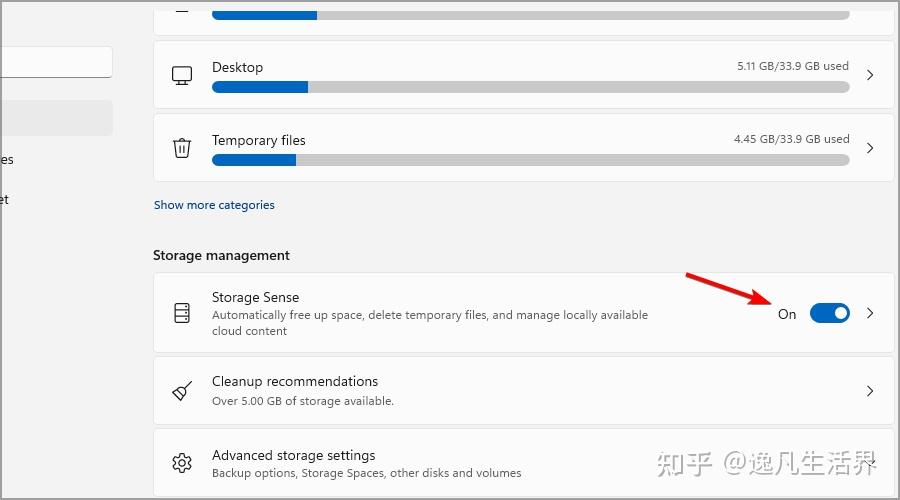Screen dimensions: 900x500
Task: Click the selected sidebar navigation item
Action: click(56, 118)
